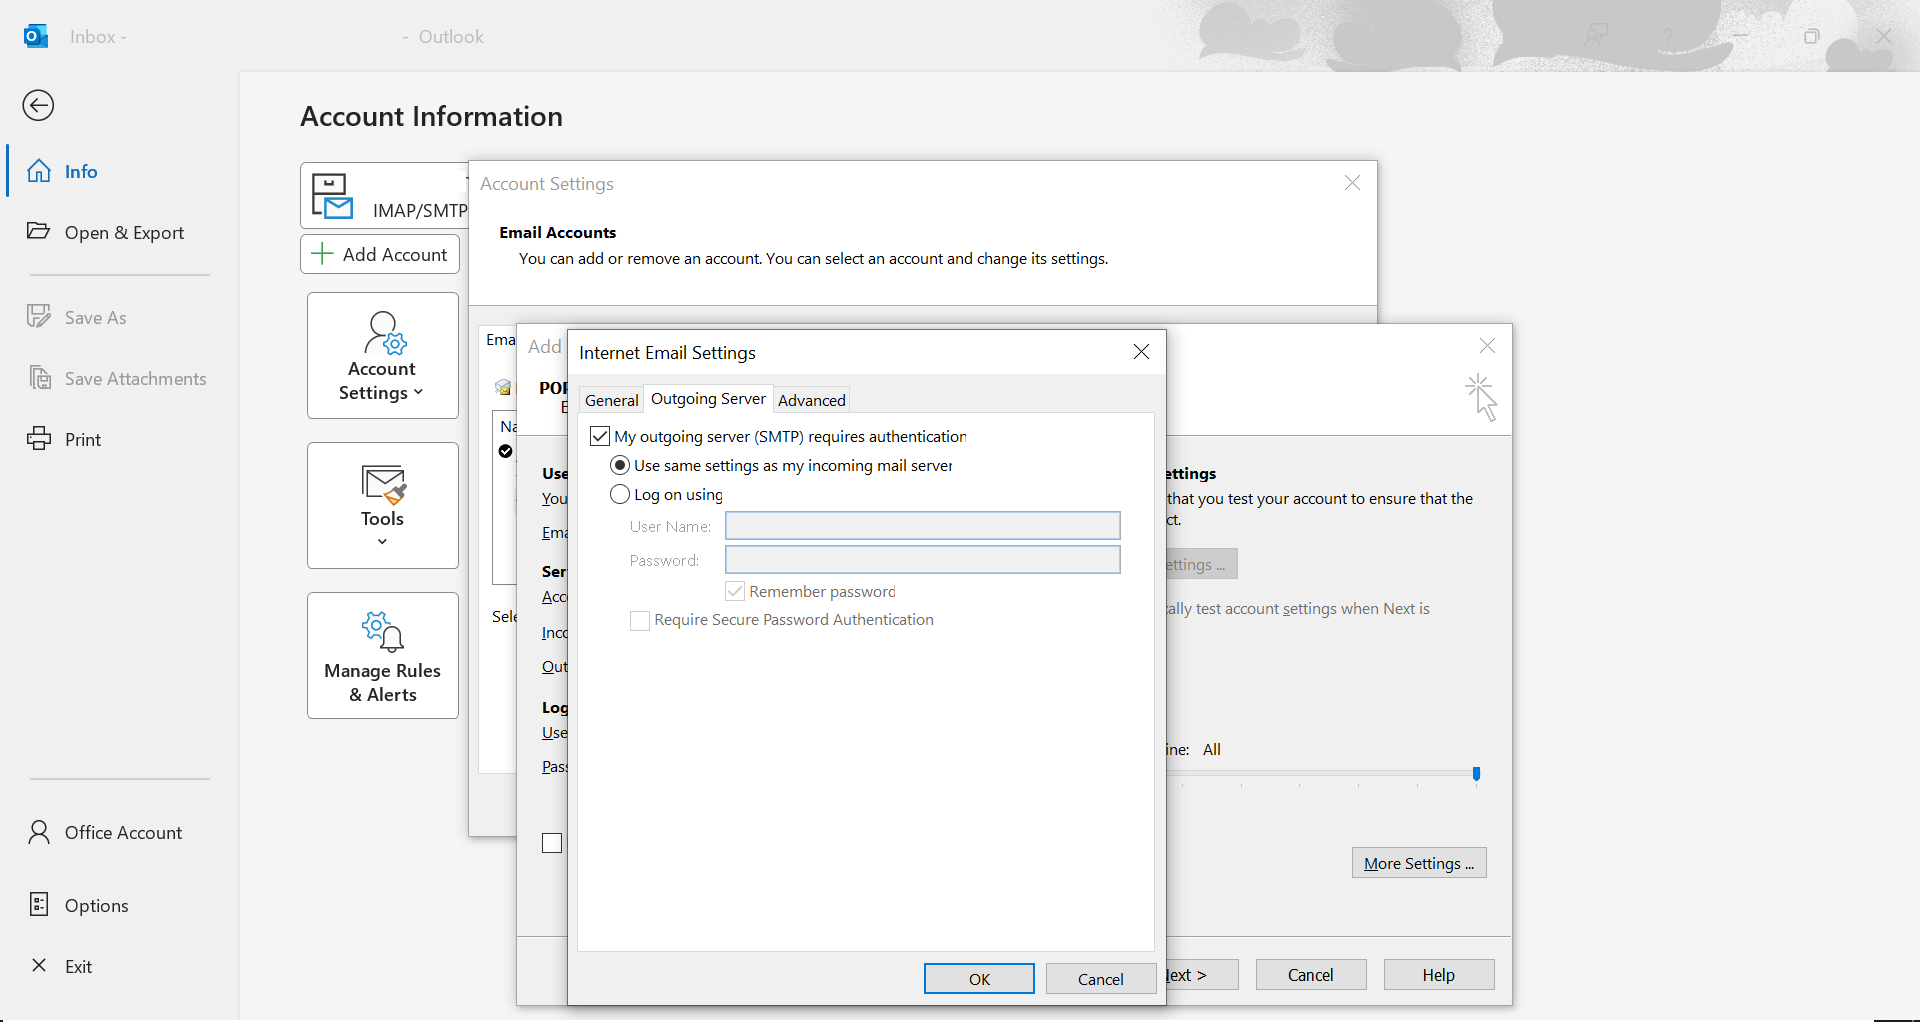The width and height of the screenshot is (1929, 1022).
Task: Switch to the Advanced tab
Action: click(x=811, y=400)
